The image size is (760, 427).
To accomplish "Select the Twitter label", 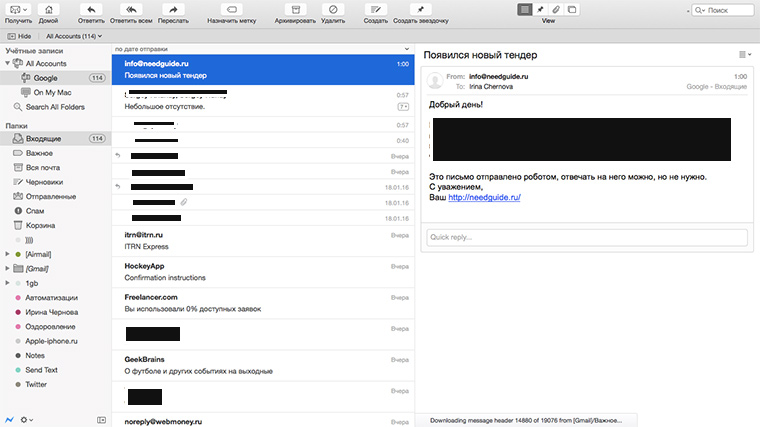I will pyautogui.click(x=55, y=384).
